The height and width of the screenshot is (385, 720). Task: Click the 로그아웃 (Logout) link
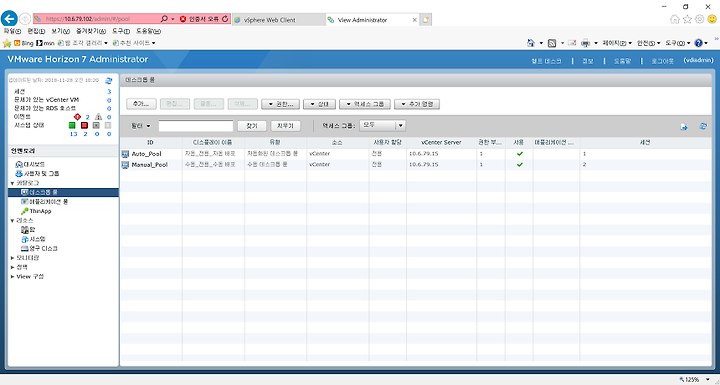click(x=663, y=61)
